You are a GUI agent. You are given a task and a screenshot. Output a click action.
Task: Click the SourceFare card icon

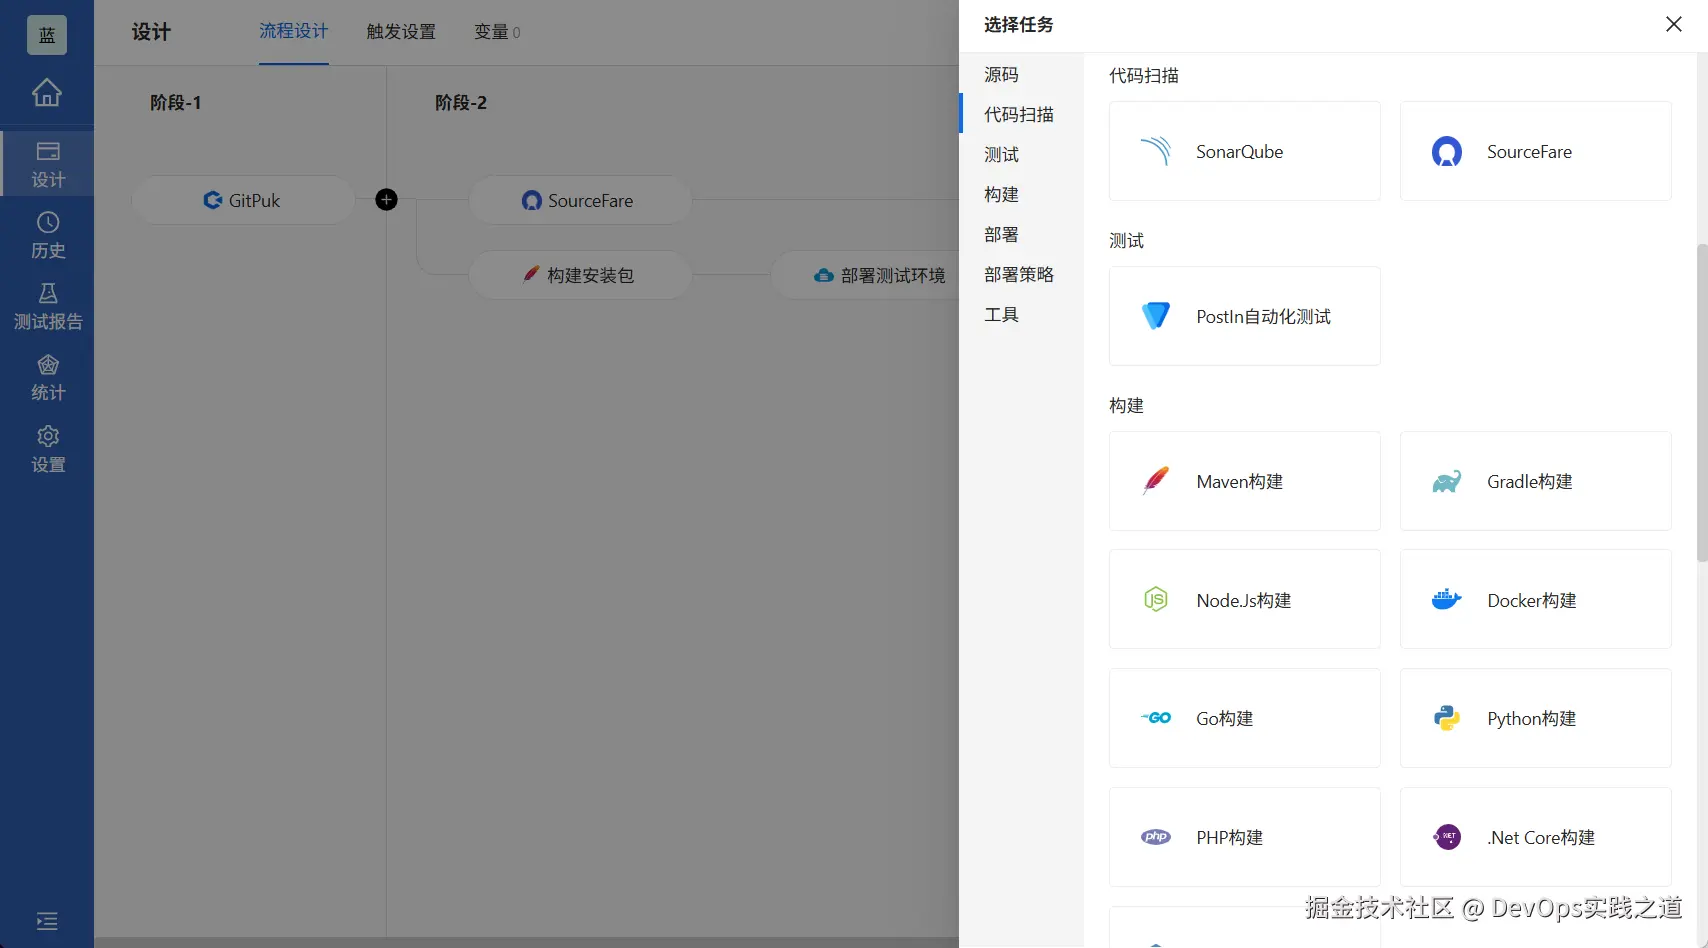pos(1447,151)
